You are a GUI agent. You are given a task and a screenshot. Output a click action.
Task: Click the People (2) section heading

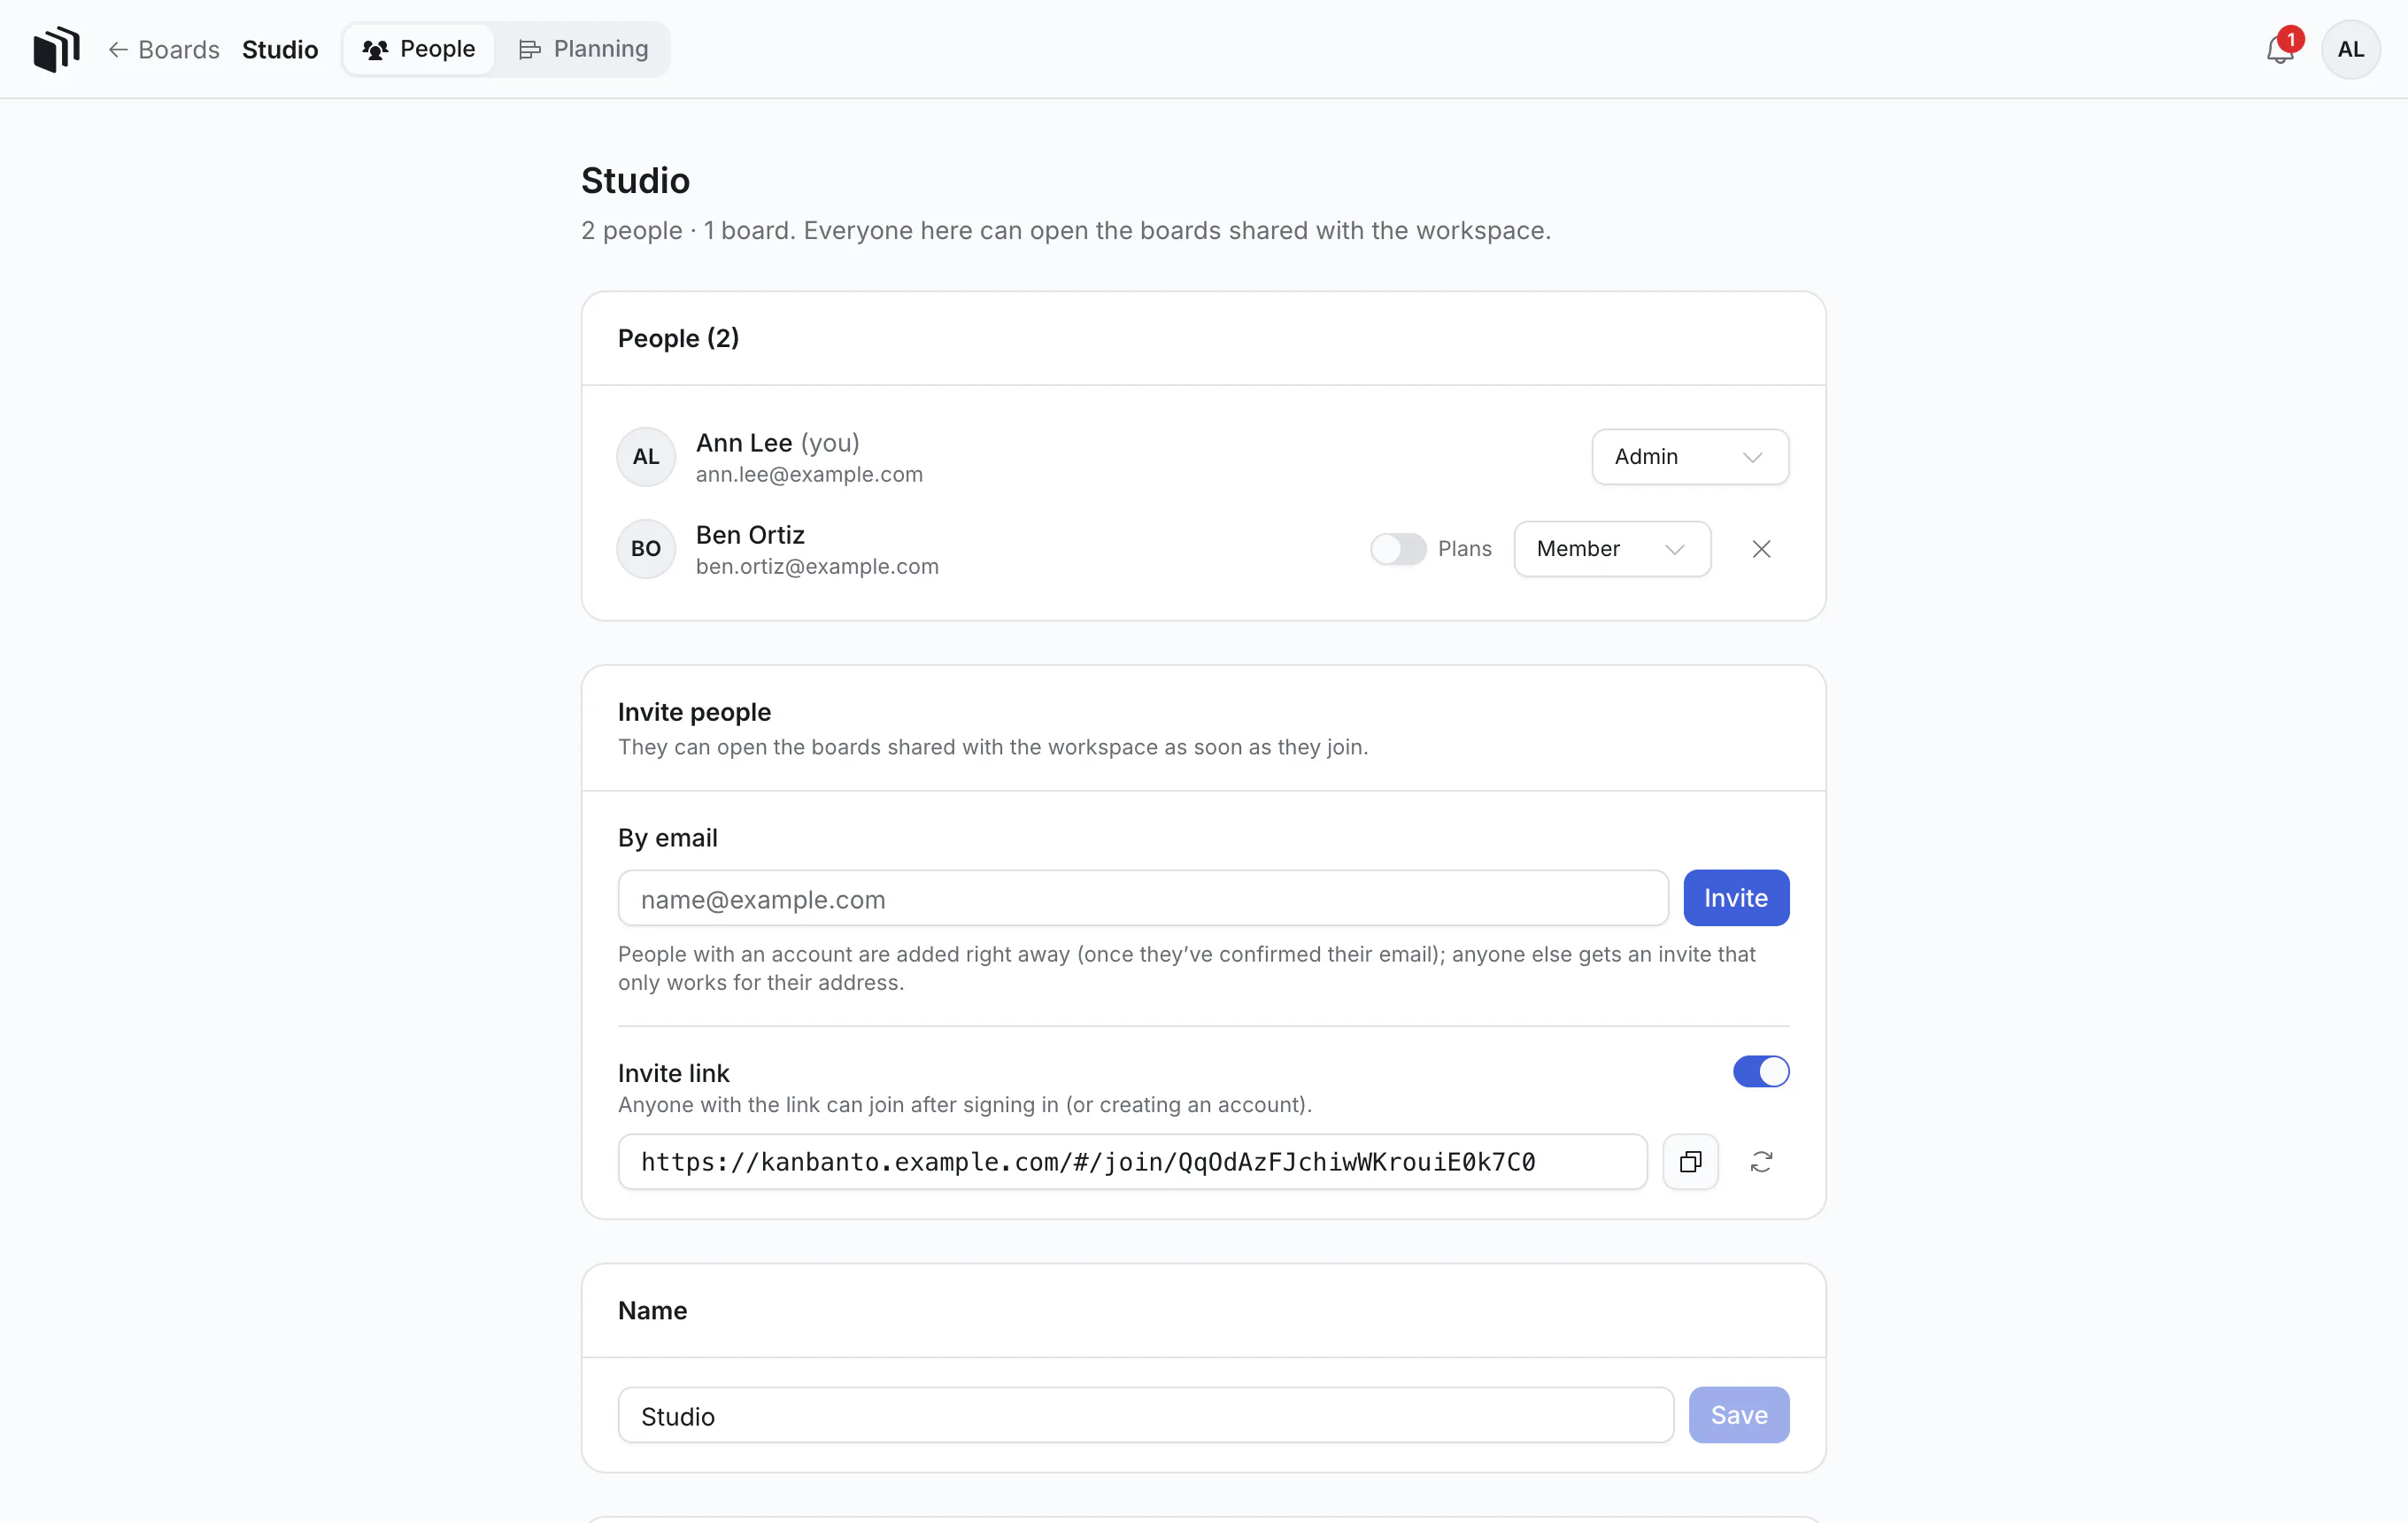[678, 338]
